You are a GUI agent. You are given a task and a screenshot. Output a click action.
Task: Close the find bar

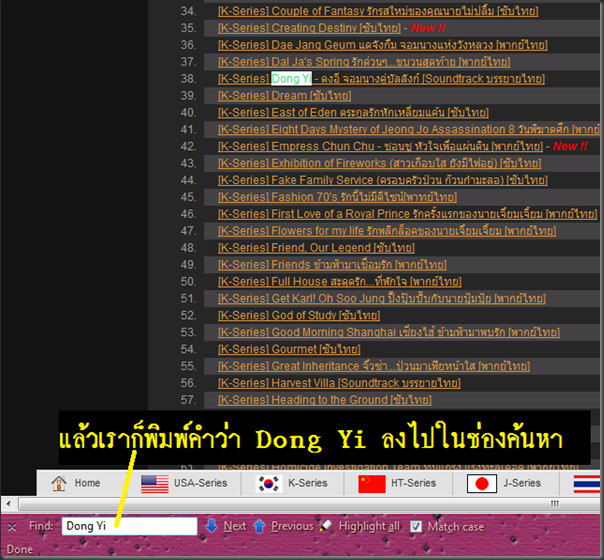click(x=12, y=527)
